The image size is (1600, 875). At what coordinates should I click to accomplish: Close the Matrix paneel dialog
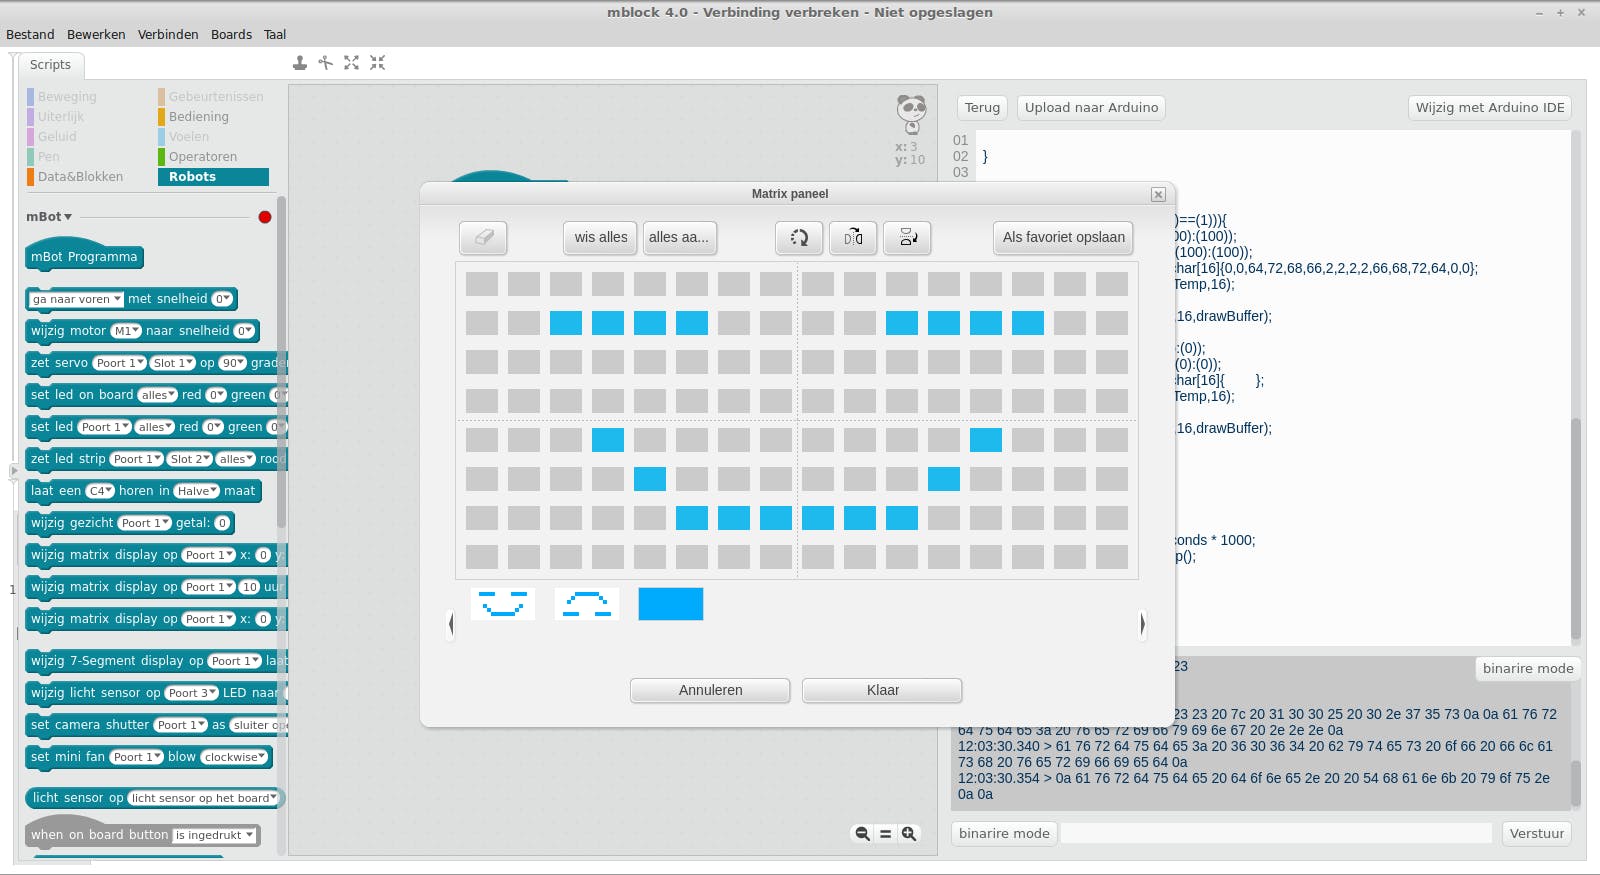tap(1158, 194)
